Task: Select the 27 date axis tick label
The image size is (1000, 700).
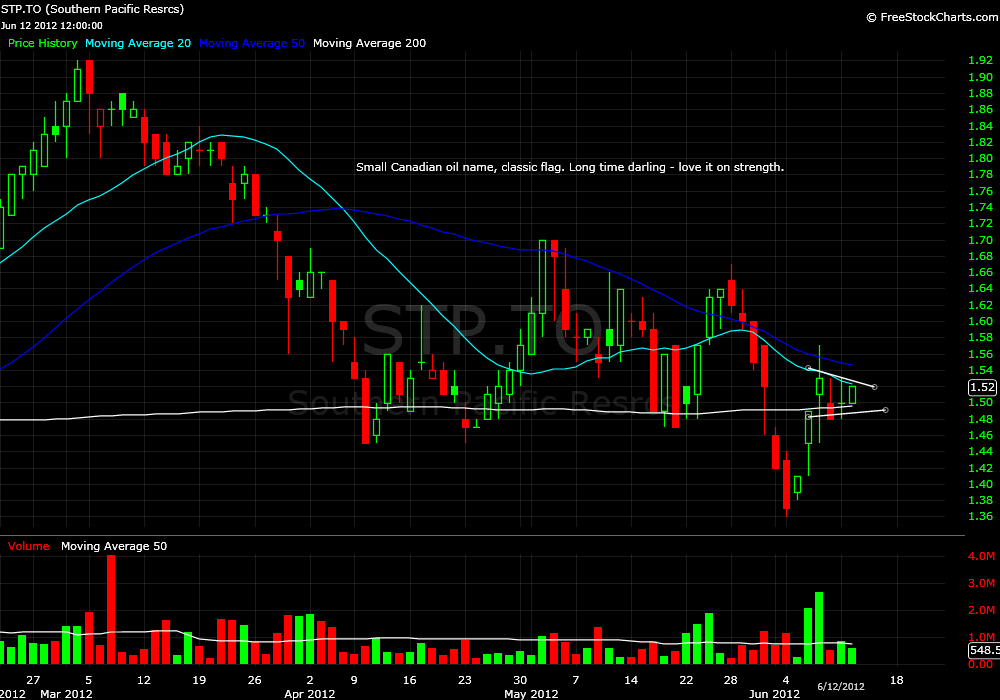Action: tap(33, 680)
